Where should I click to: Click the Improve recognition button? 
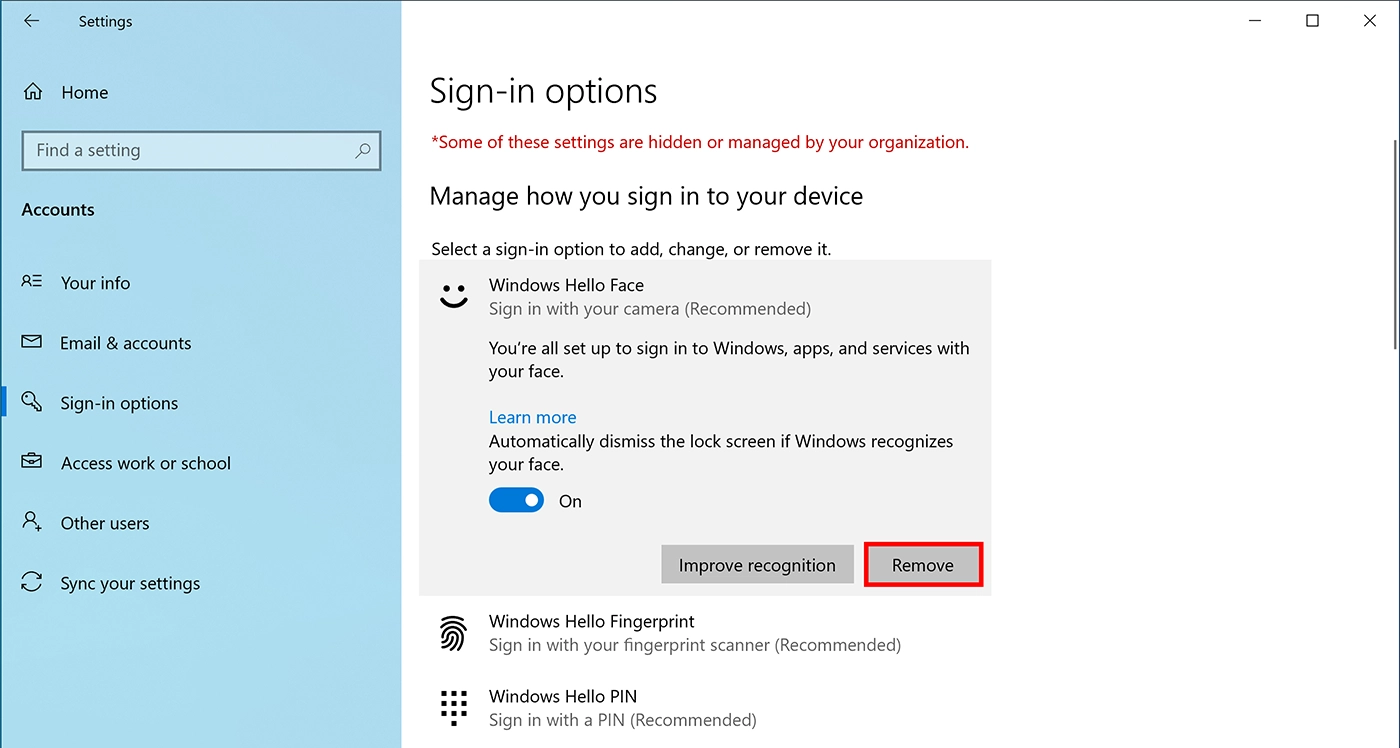[757, 565]
